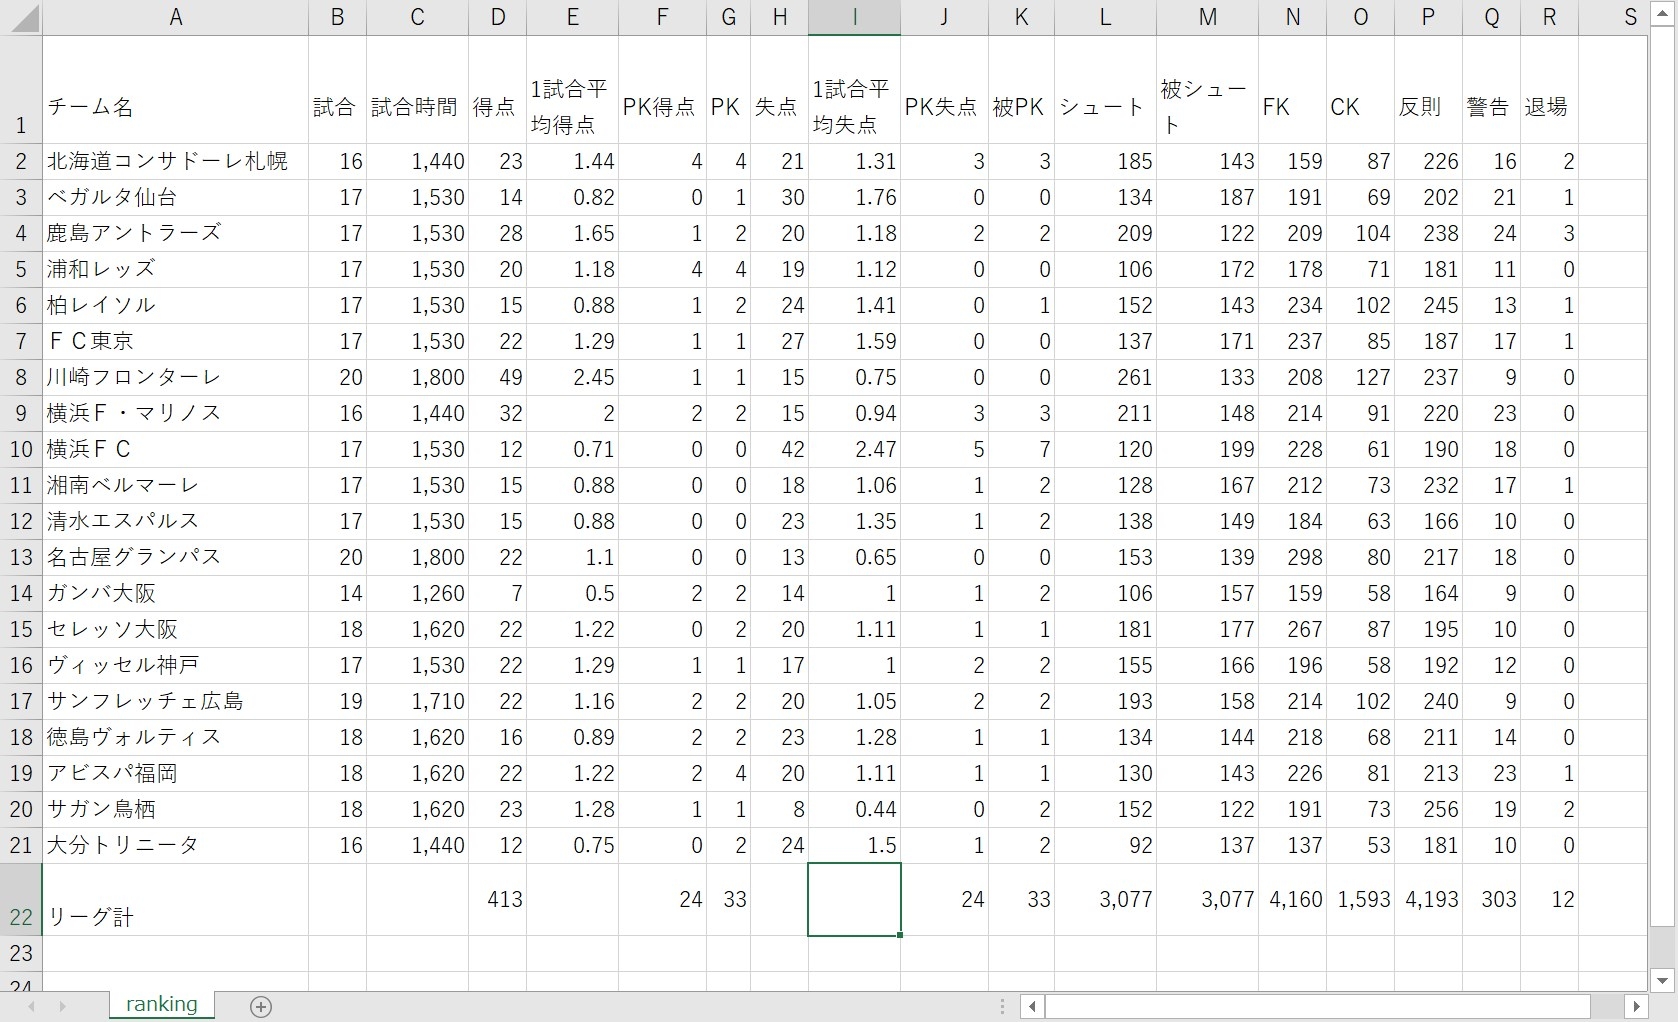The width and height of the screenshot is (1678, 1022).
Task: Click horizontal scrollbar left arrow
Action: pyautogui.click(x=1032, y=1006)
